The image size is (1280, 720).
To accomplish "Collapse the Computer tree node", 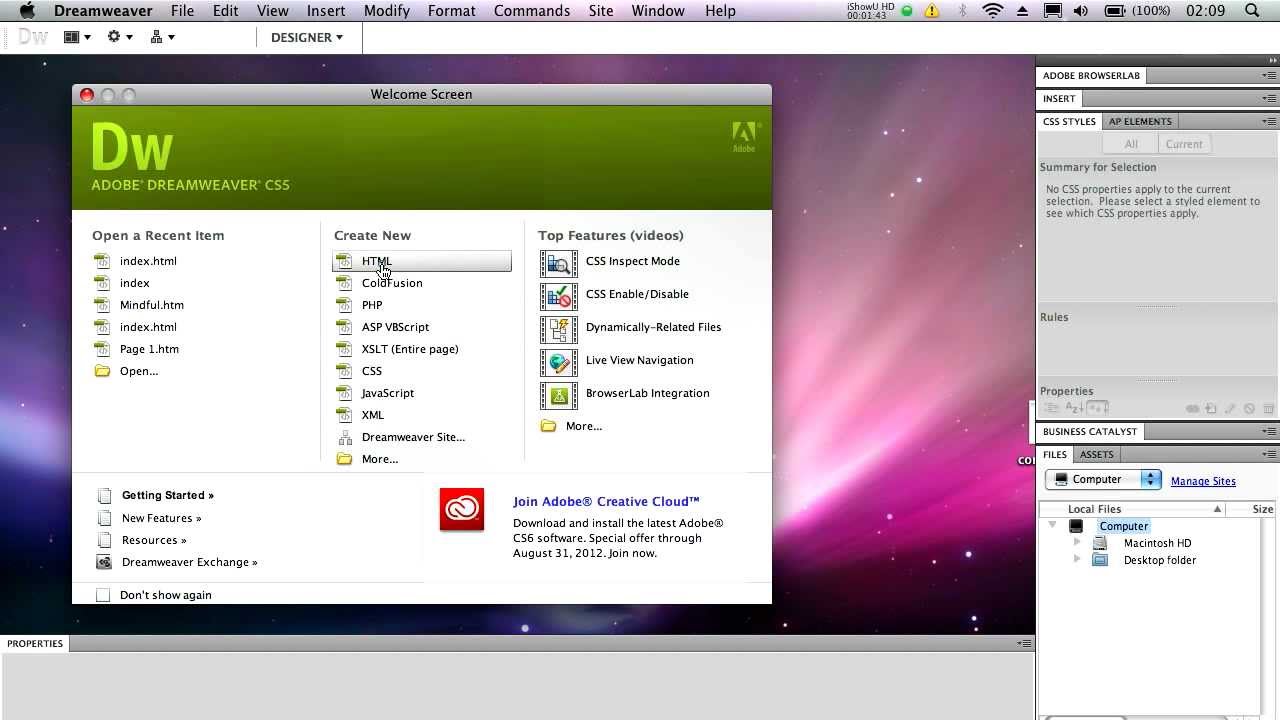I will coord(1052,525).
